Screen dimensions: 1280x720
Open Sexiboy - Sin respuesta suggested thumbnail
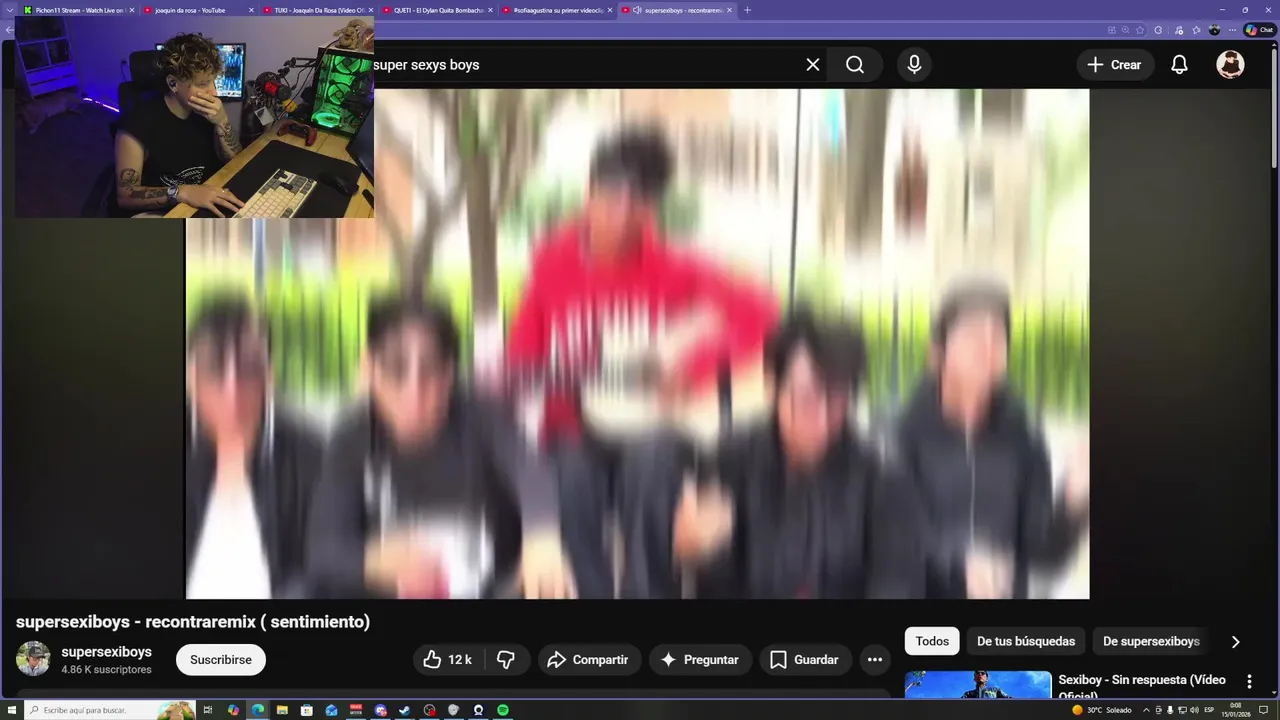[x=978, y=685]
